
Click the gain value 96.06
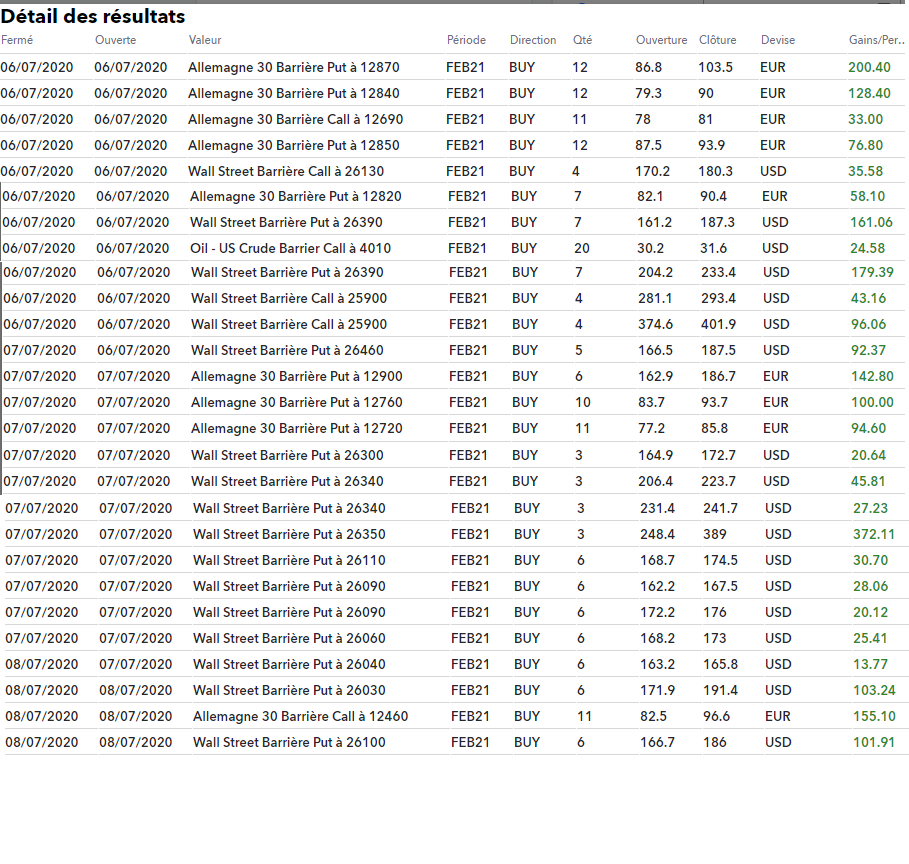pyautogui.click(x=868, y=325)
